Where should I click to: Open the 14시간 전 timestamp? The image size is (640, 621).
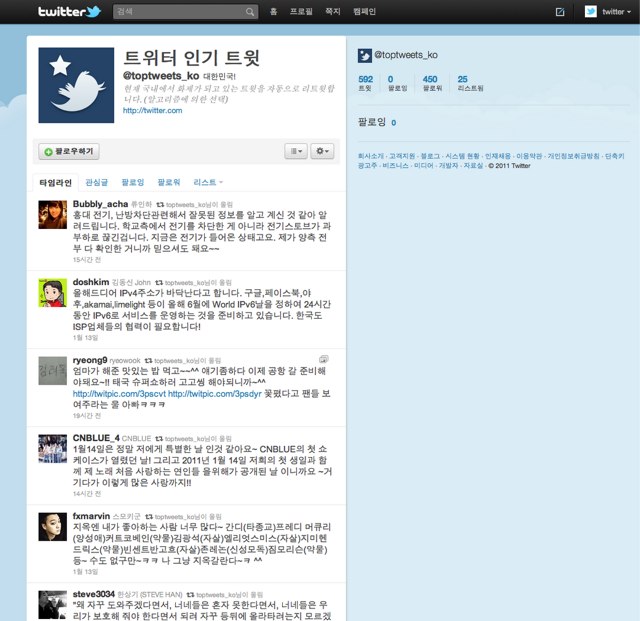[87, 494]
